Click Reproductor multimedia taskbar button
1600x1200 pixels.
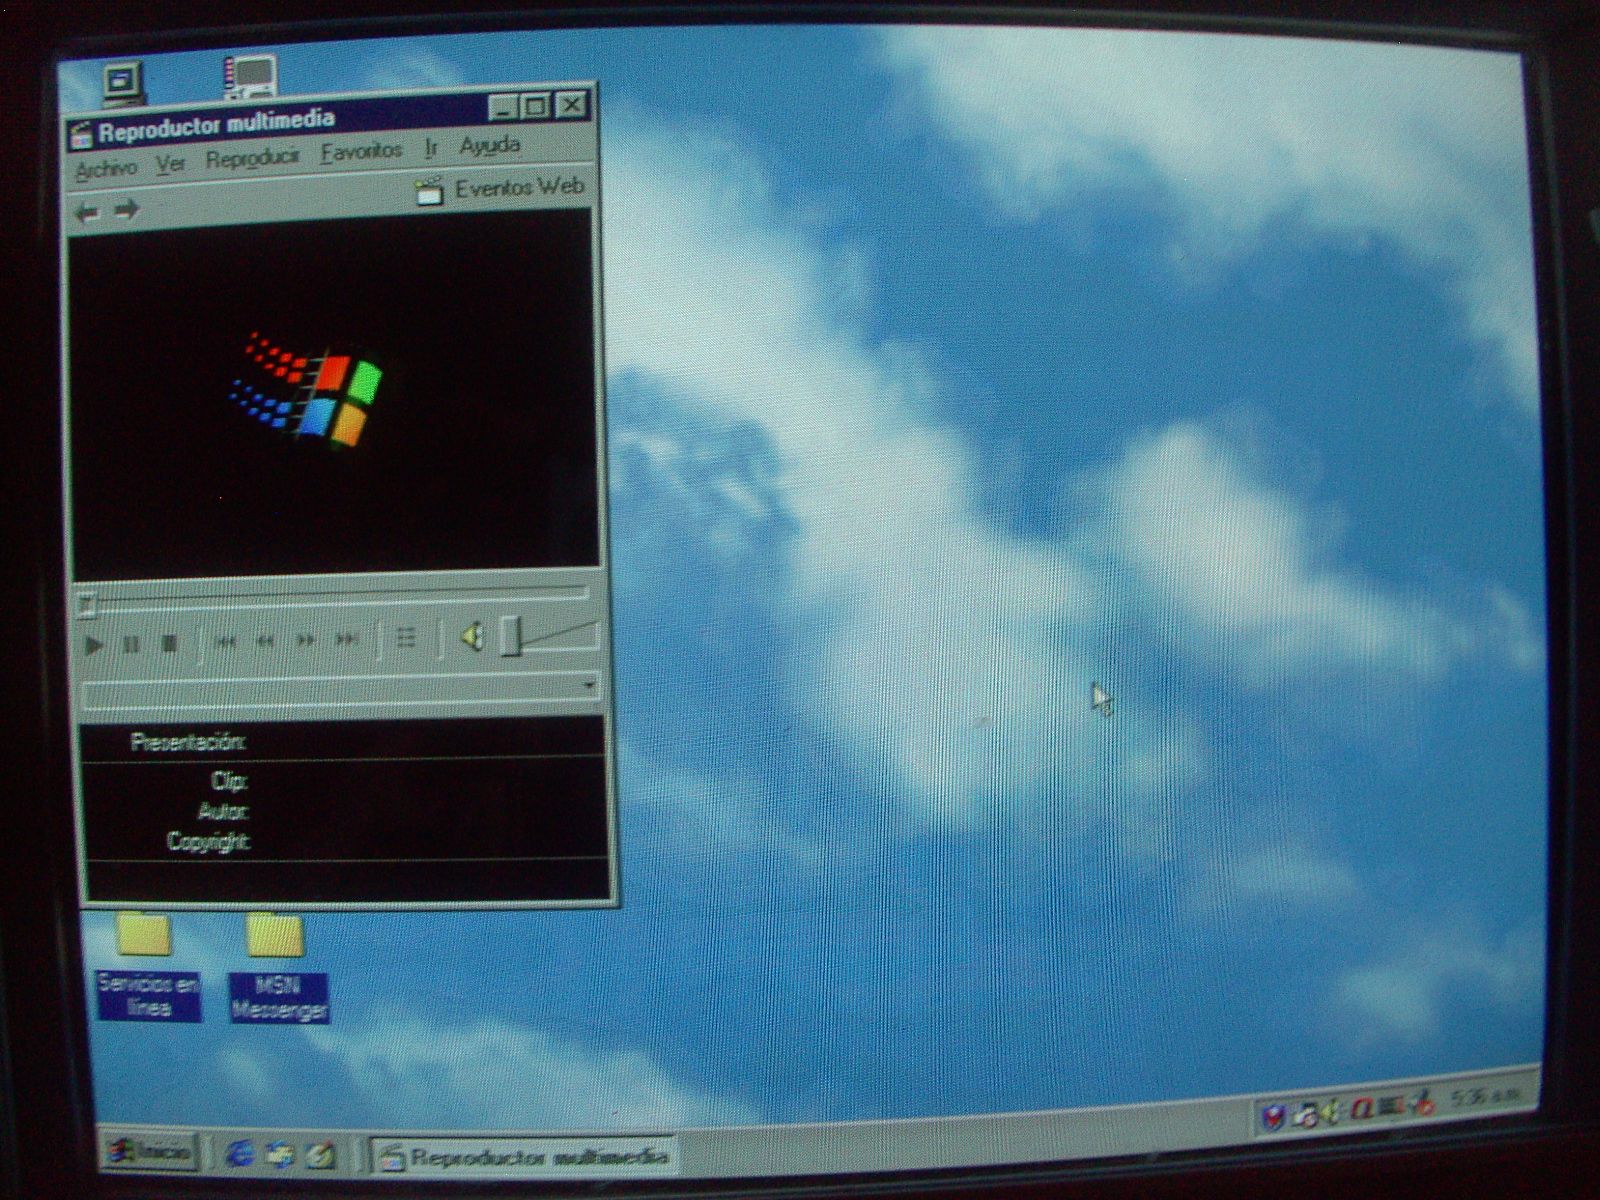pos(523,1157)
